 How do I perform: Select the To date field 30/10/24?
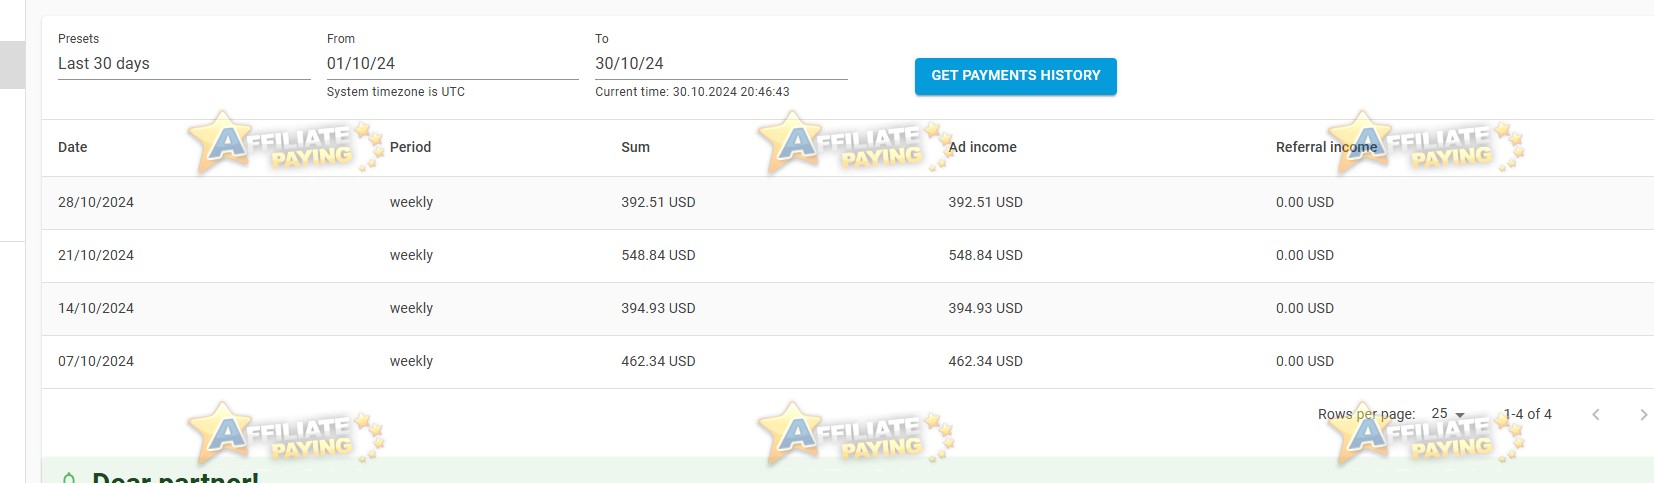721,64
